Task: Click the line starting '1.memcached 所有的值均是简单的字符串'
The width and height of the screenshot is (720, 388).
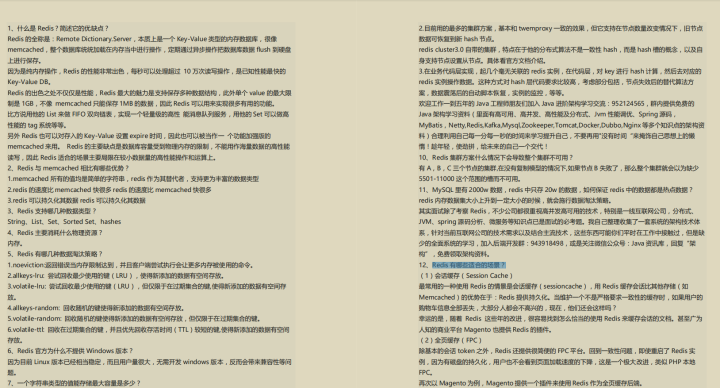Action: [x=133, y=179]
